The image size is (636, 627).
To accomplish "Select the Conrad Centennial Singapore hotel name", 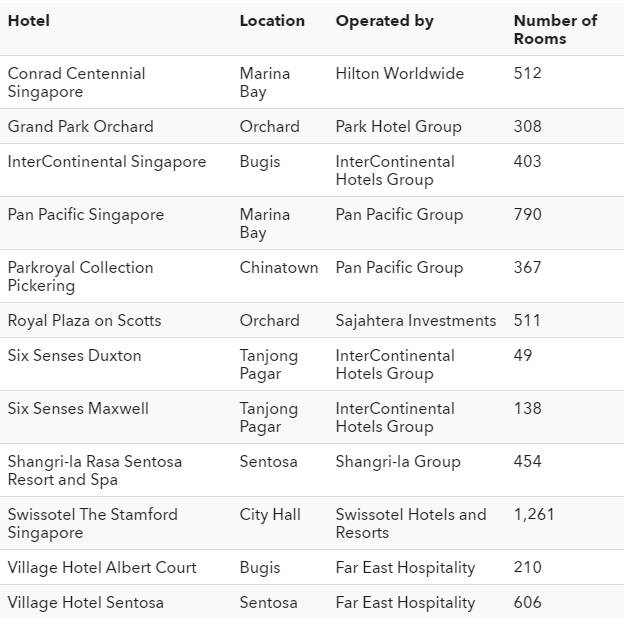I will click(76, 82).
